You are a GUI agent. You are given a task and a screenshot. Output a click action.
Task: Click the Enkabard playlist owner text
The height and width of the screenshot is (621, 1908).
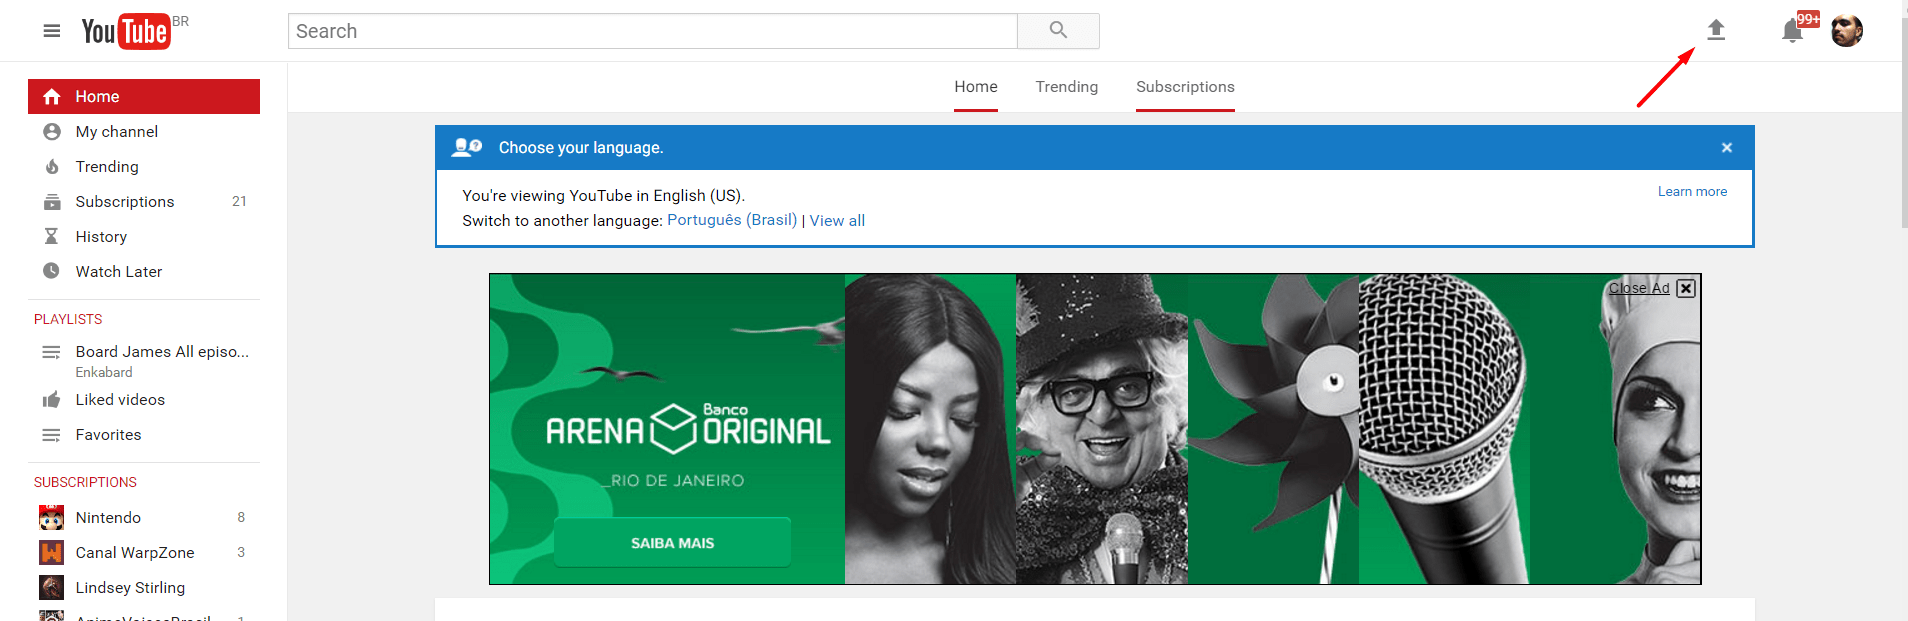click(x=104, y=372)
